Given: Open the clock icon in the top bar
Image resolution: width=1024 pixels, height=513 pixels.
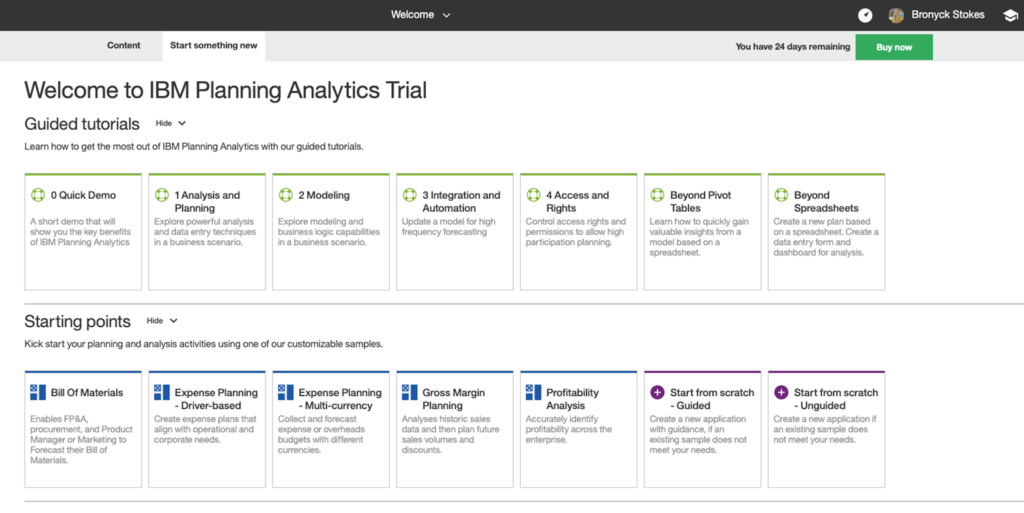Looking at the screenshot, I should point(865,15).
